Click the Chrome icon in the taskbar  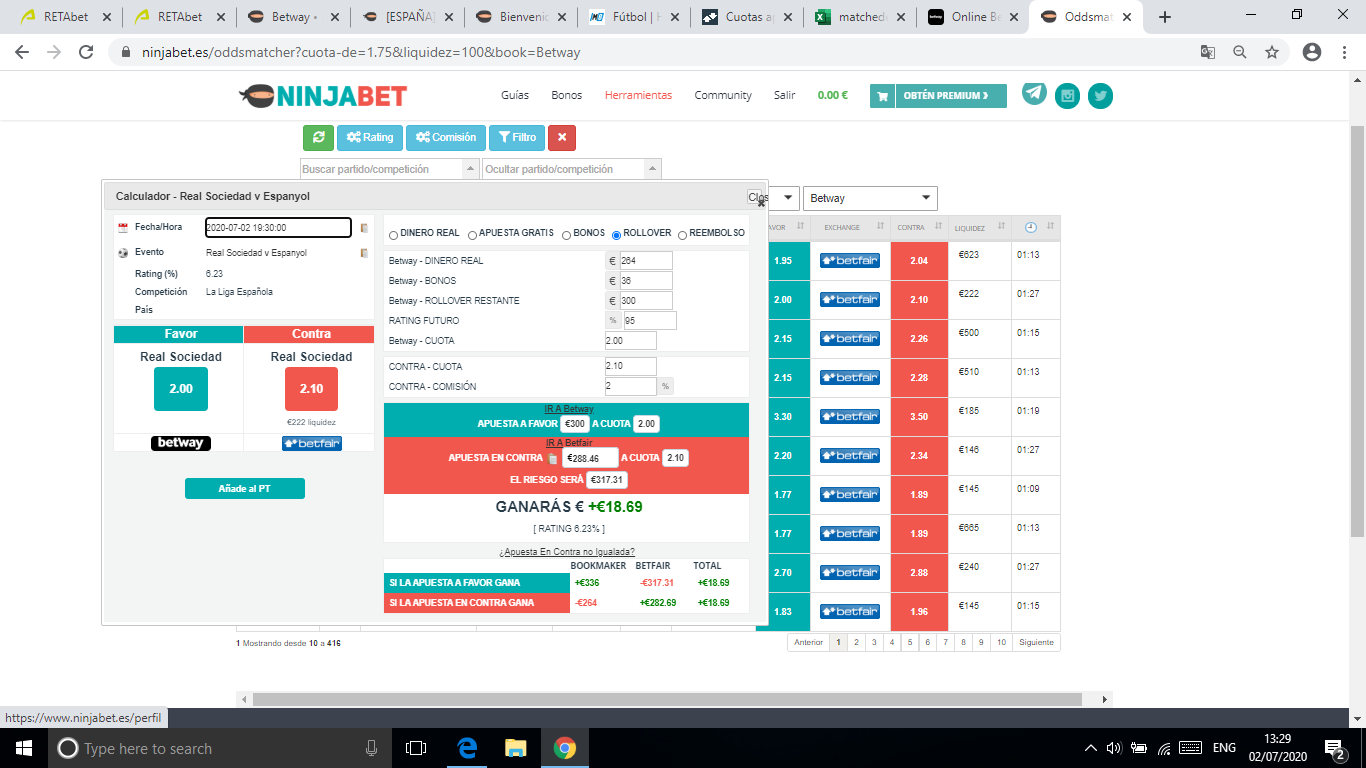coord(565,748)
